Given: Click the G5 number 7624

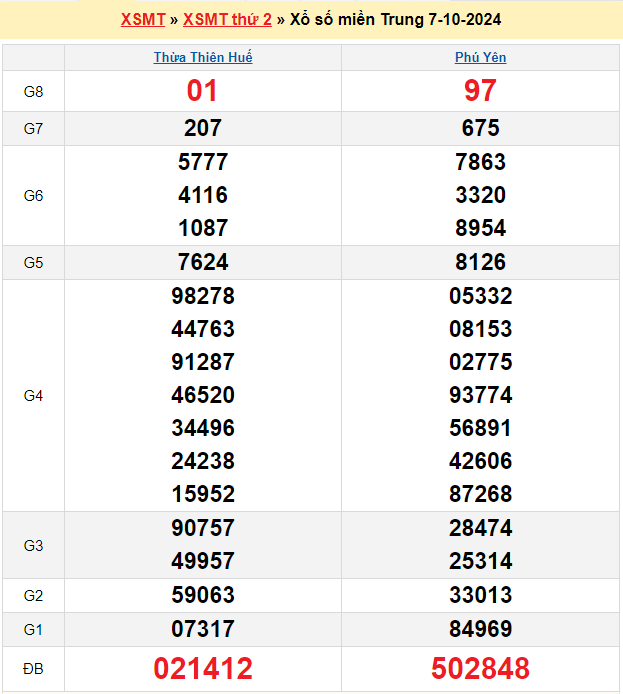Looking at the screenshot, I should 202,262.
